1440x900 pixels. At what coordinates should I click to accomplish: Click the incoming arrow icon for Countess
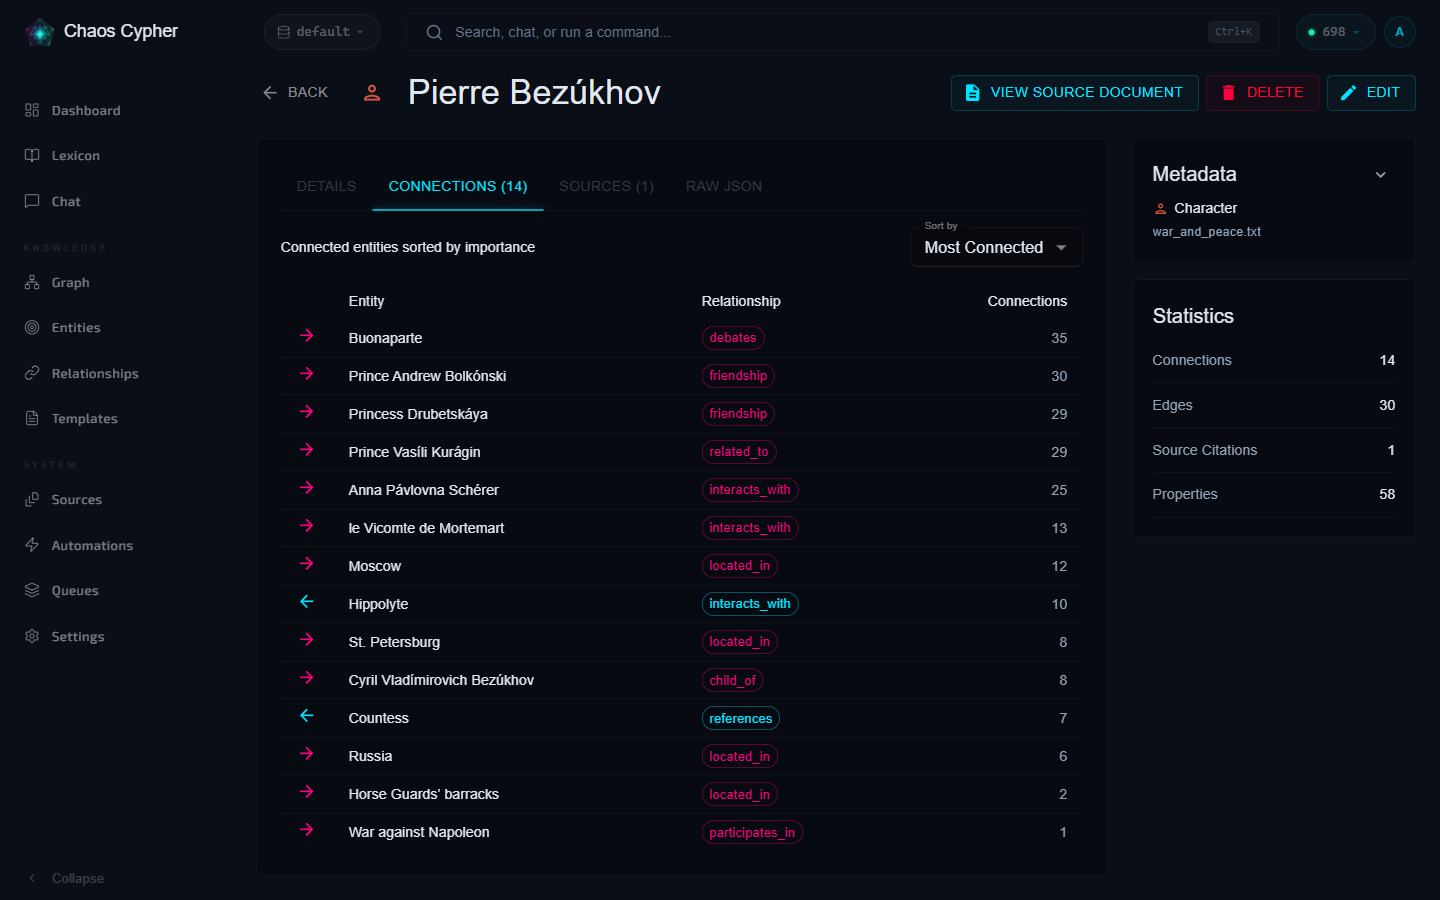(x=307, y=716)
